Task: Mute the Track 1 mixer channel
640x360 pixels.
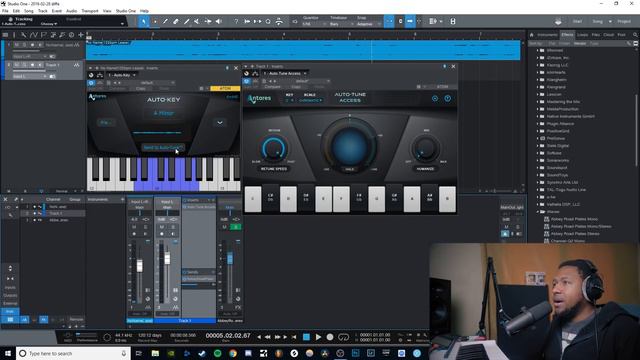Action: pos(162,227)
